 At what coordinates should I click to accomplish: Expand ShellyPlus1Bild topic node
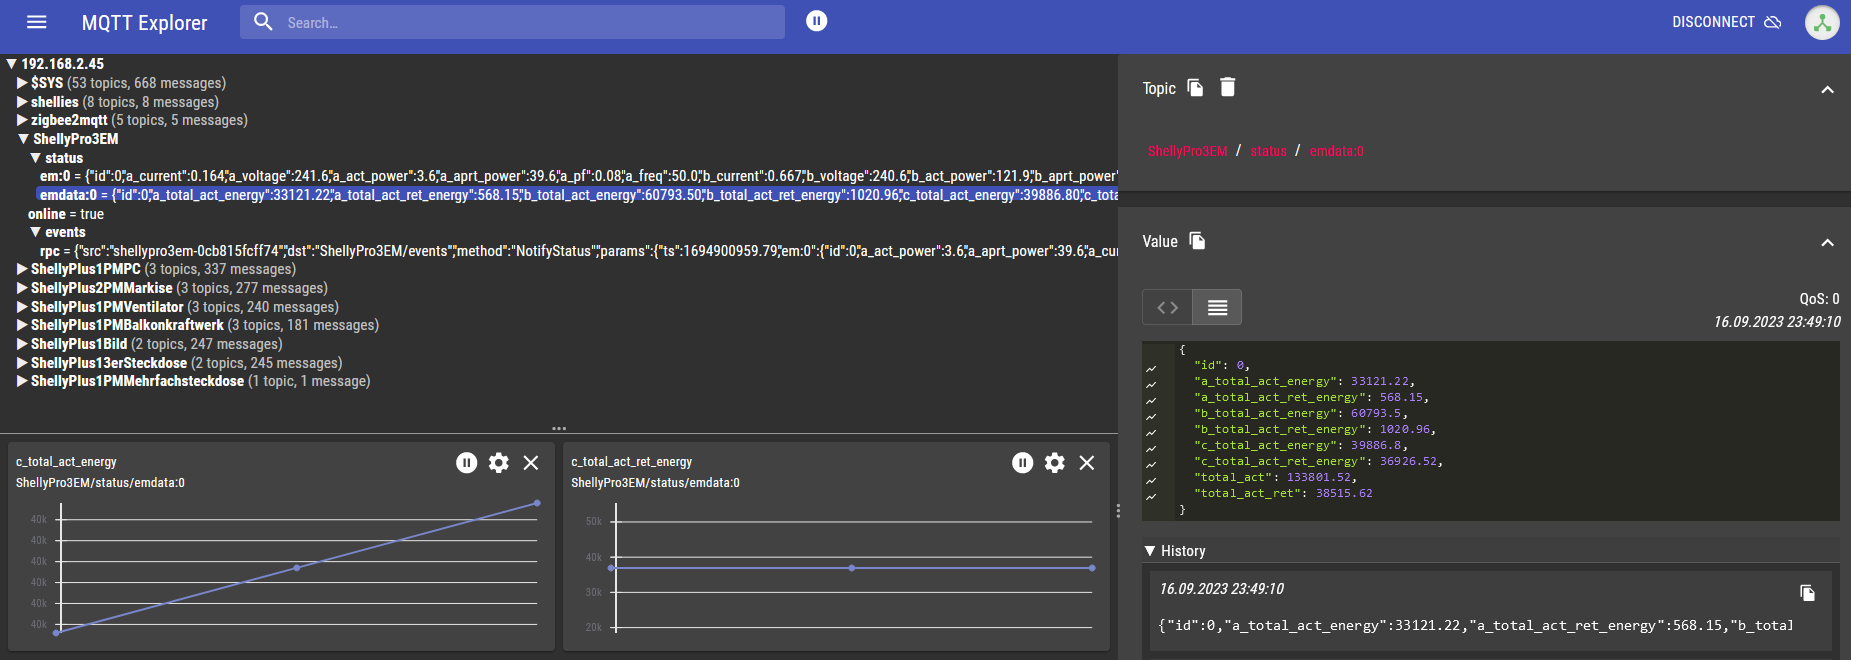22,344
